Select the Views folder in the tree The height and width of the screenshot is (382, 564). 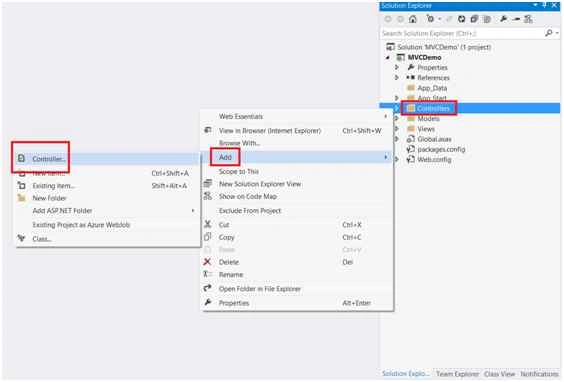(x=426, y=129)
